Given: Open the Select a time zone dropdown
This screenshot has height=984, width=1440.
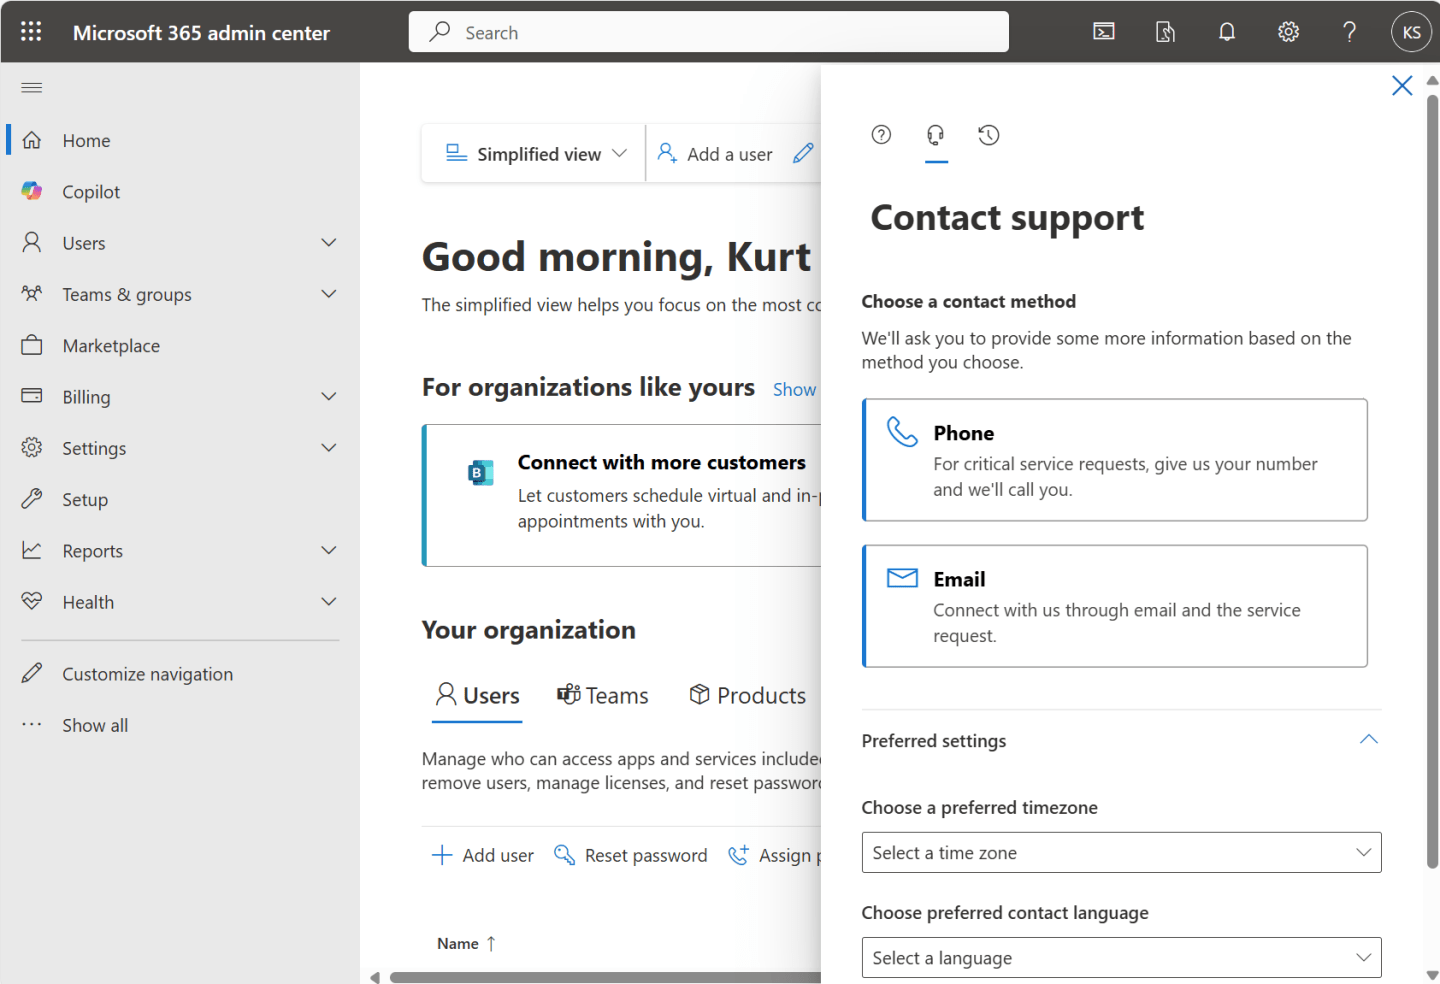Looking at the screenshot, I should tap(1121, 852).
